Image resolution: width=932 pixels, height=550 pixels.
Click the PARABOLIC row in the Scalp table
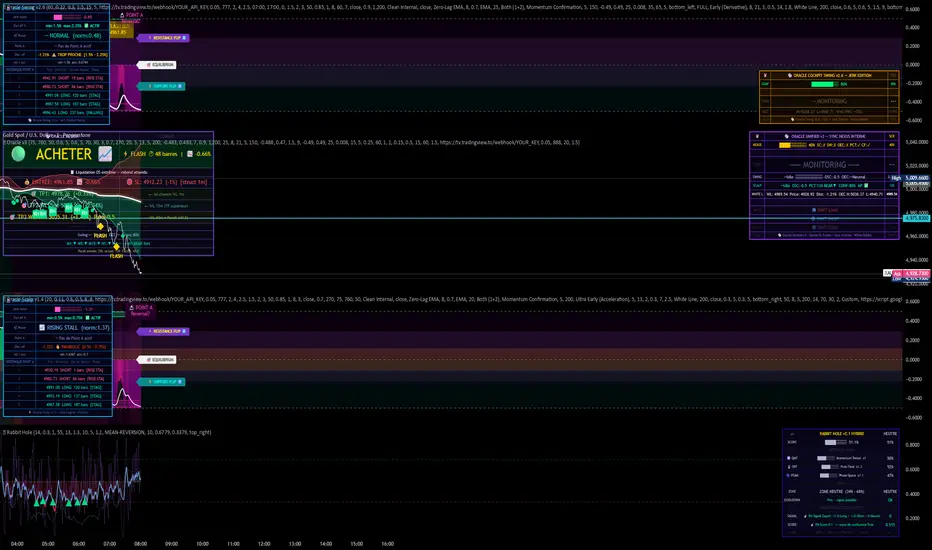[74, 347]
